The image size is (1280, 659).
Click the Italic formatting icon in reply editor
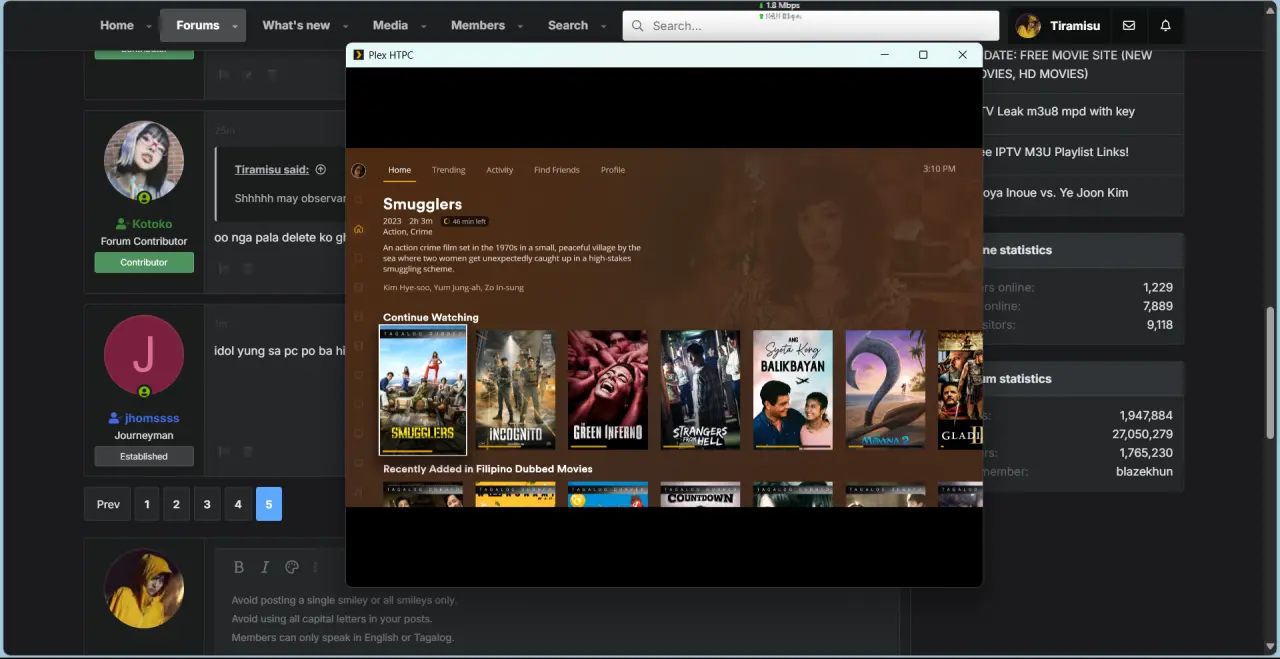(x=265, y=567)
